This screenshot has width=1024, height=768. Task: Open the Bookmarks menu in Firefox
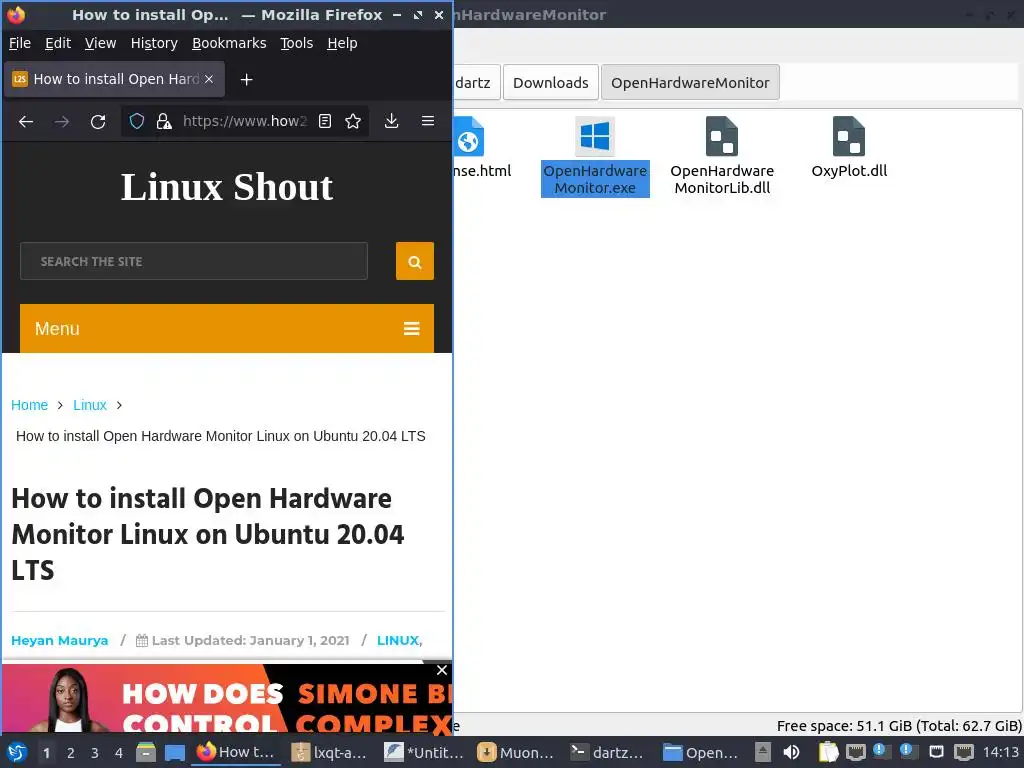pos(229,43)
